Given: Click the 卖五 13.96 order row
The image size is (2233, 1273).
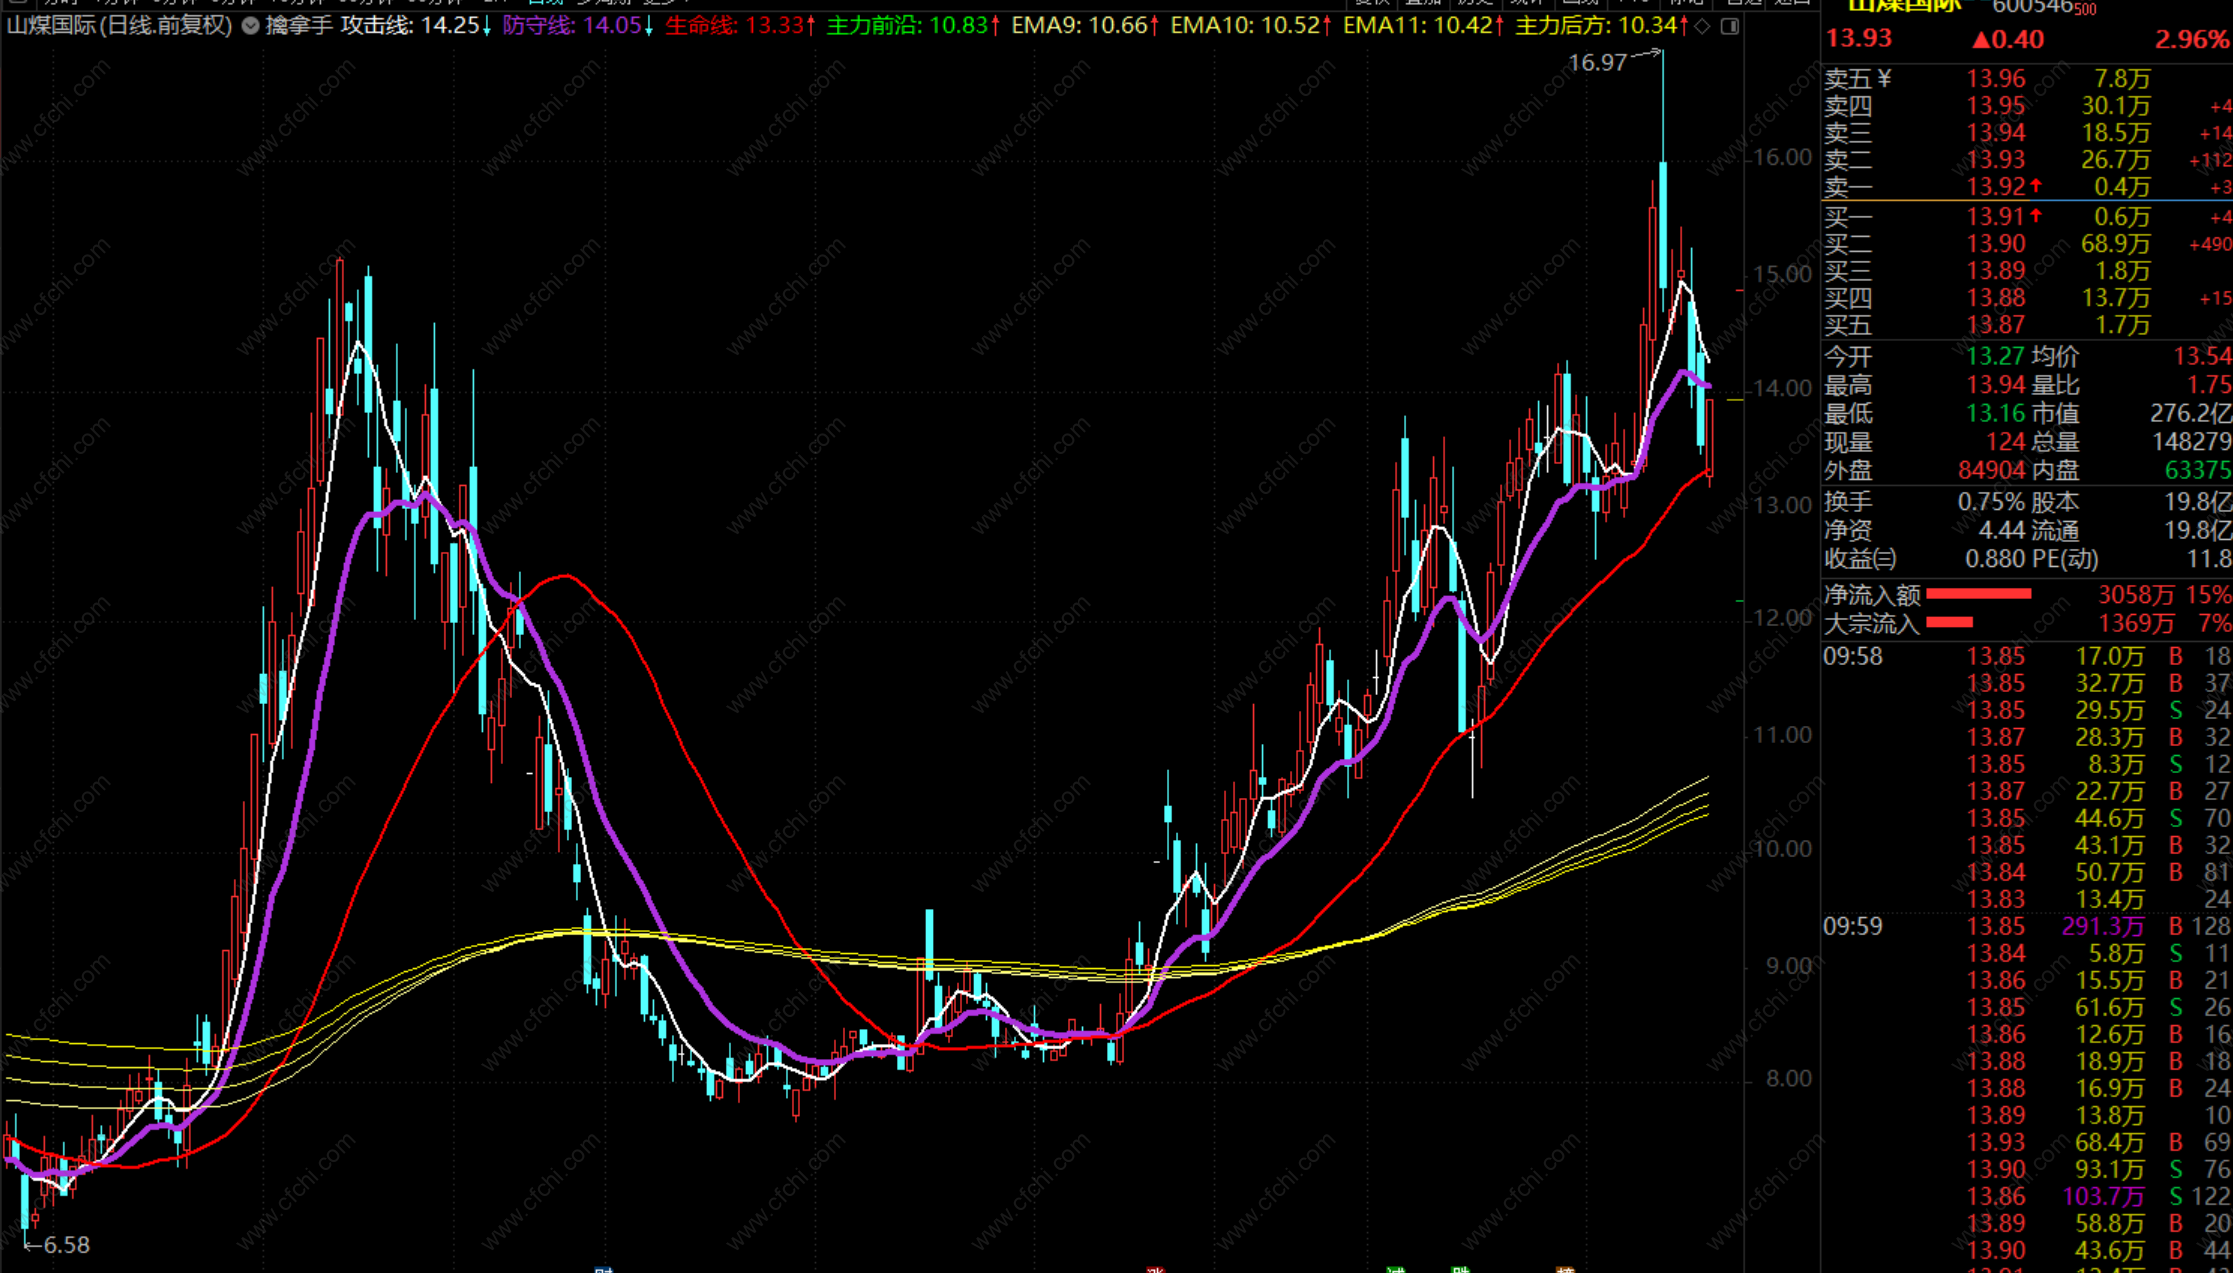Looking at the screenshot, I should [x=1995, y=78].
